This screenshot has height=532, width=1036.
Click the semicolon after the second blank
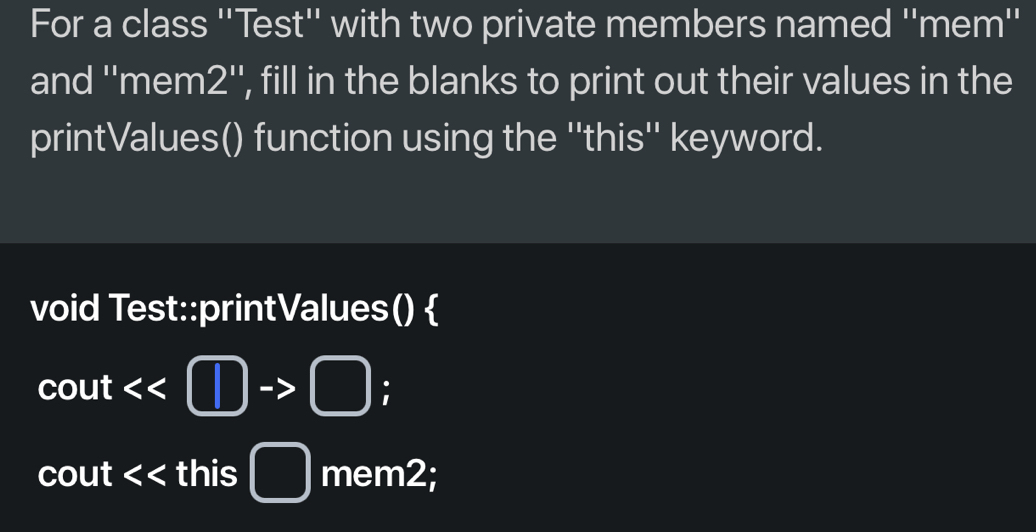click(385, 390)
